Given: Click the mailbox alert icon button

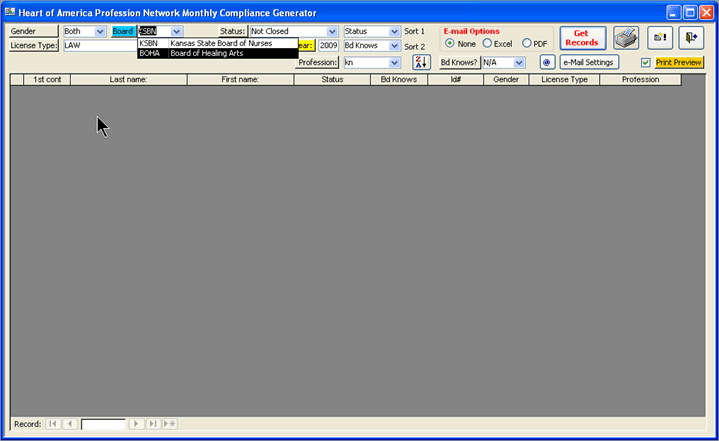Looking at the screenshot, I should [660, 38].
